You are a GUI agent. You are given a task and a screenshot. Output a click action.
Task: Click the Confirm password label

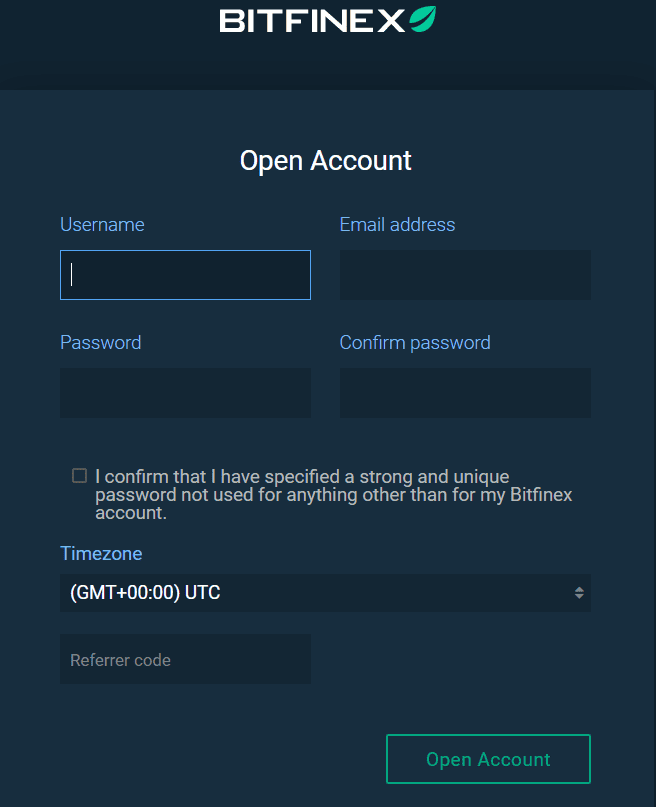[415, 342]
